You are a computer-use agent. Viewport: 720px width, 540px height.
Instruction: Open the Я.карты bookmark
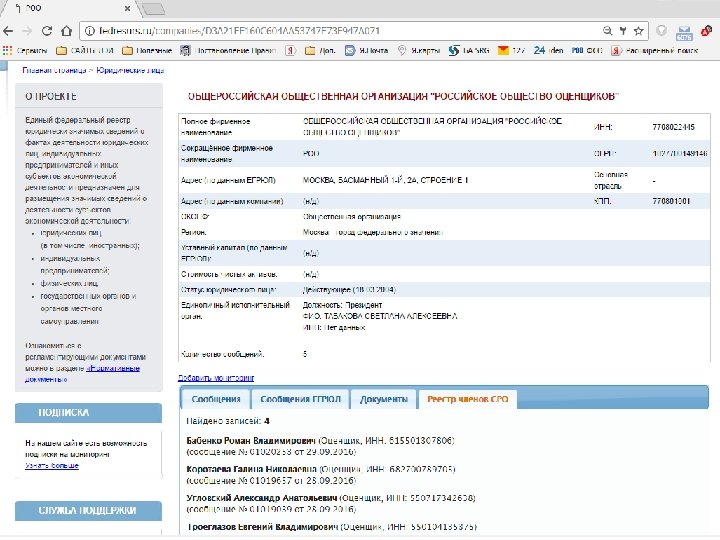pos(419,51)
